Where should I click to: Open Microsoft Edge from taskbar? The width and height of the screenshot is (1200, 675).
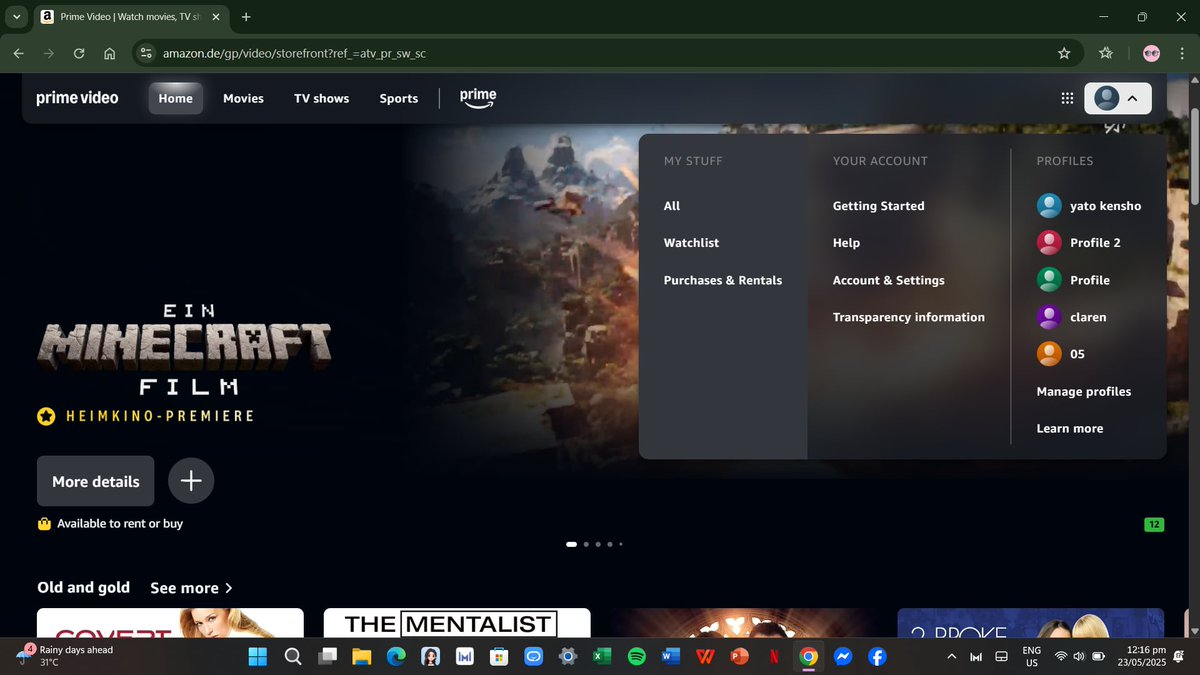coord(396,657)
